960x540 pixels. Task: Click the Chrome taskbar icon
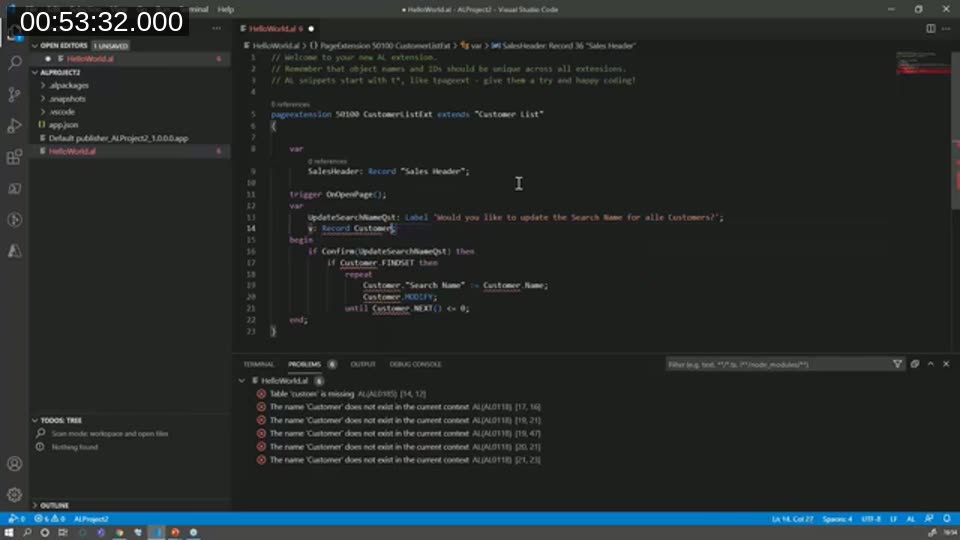[x=119, y=533]
